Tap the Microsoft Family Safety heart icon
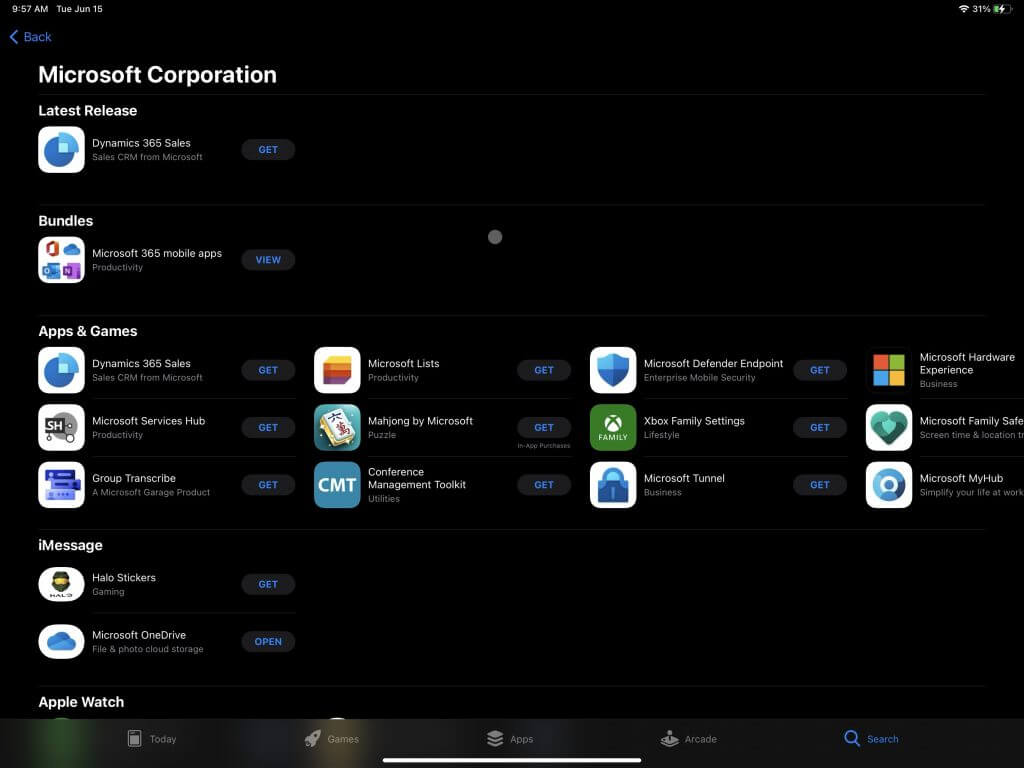Image resolution: width=1024 pixels, height=768 pixels. (x=889, y=428)
